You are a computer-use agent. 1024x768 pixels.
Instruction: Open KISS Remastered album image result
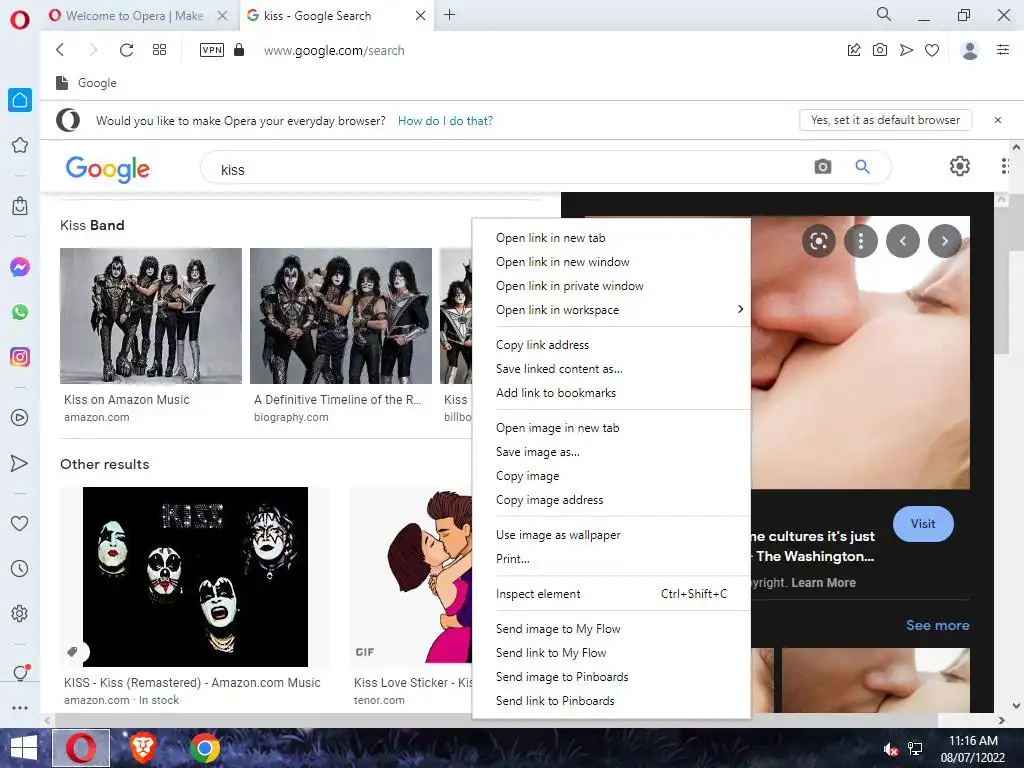point(195,577)
